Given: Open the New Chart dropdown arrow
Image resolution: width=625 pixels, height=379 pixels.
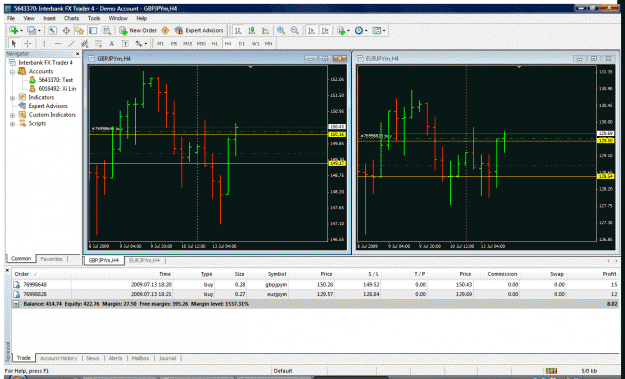Looking at the screenshot, I should pyautogui.click(x=21, y=31).
